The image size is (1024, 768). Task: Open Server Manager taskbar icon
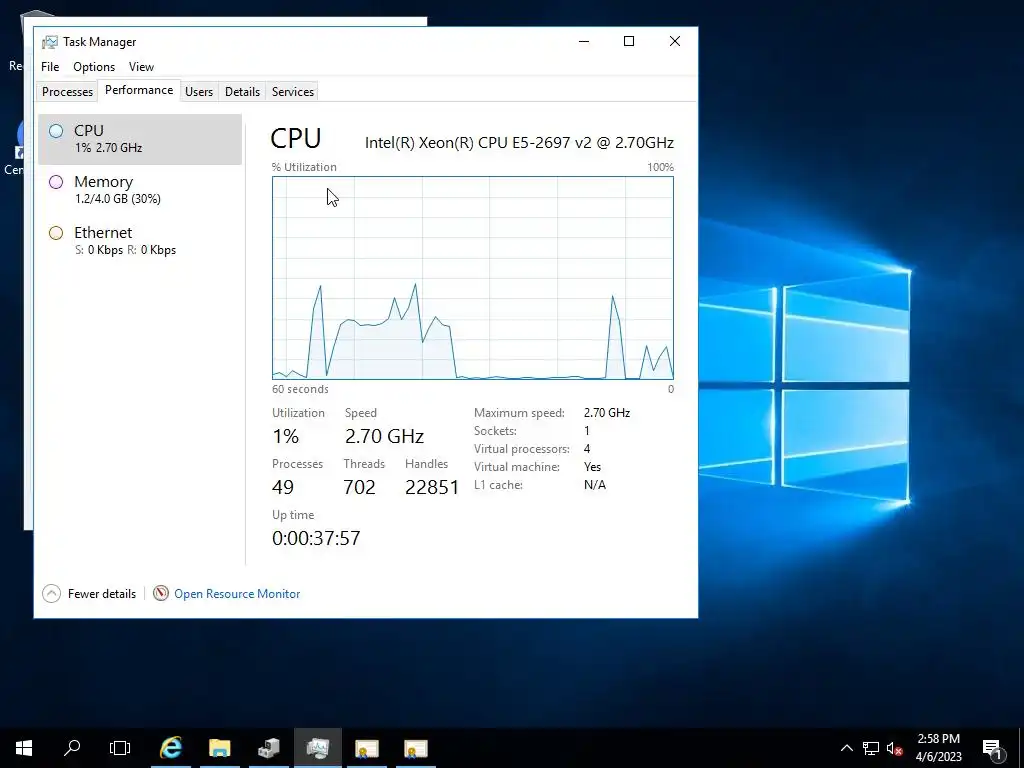[x=269, y=748]
